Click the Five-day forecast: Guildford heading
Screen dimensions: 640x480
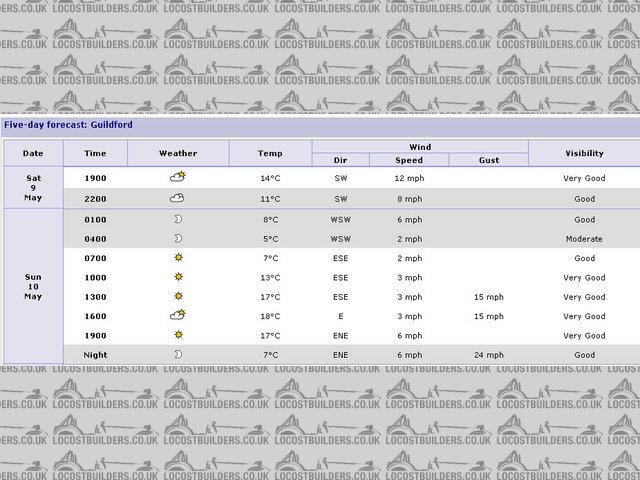[68, 125]
